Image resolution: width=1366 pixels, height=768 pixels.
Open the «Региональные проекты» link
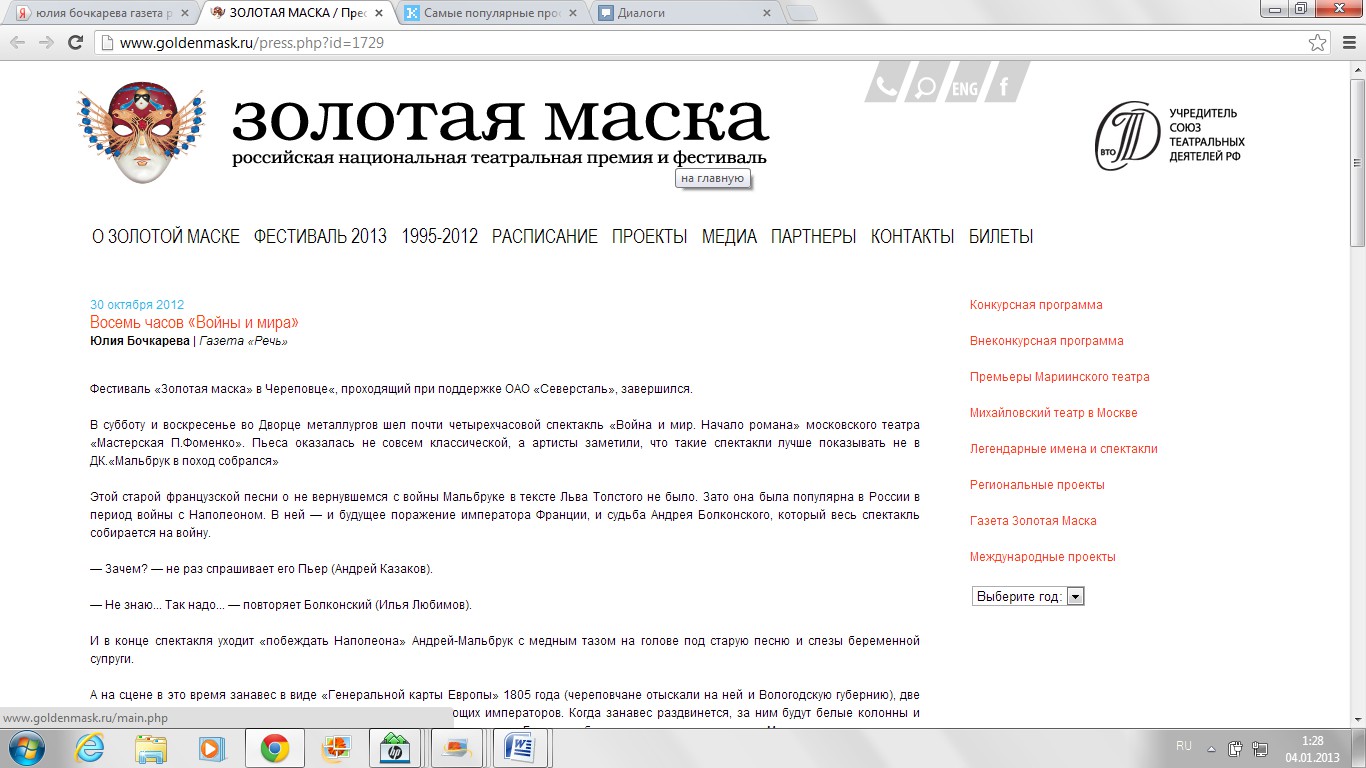1037,485
